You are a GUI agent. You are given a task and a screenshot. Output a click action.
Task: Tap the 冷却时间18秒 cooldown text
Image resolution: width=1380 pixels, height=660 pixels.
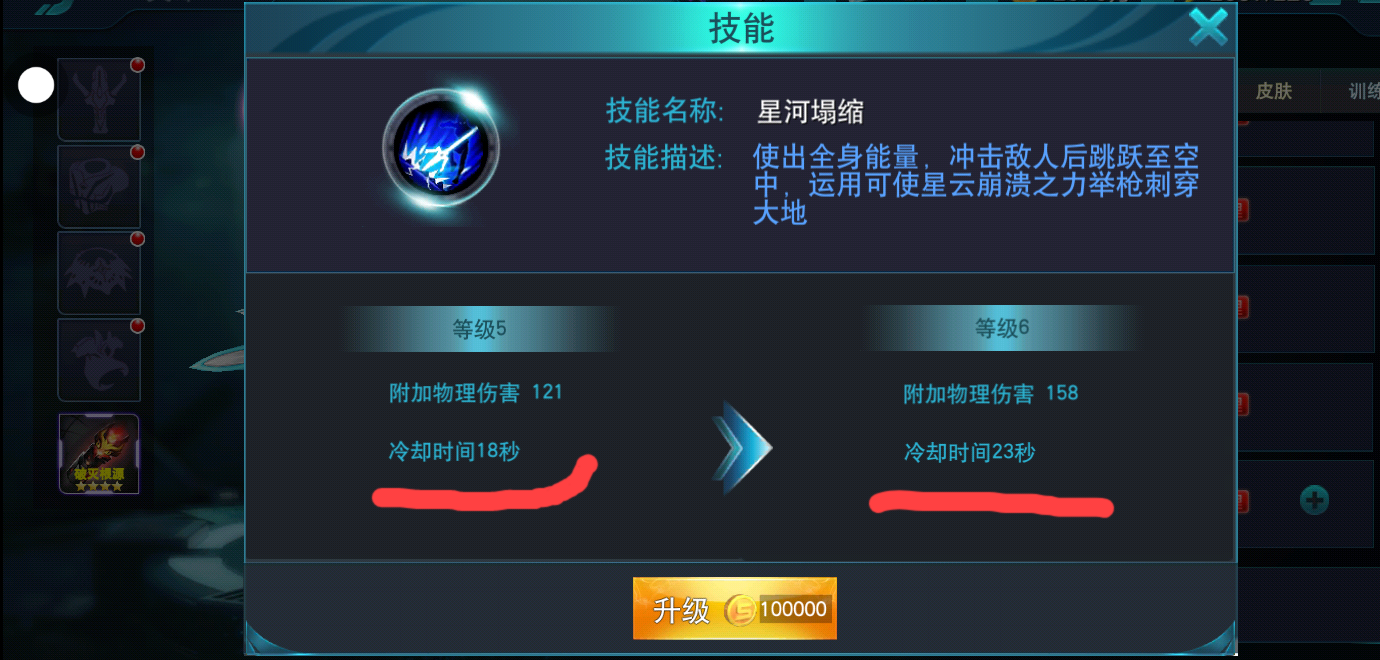click(455, 451)
